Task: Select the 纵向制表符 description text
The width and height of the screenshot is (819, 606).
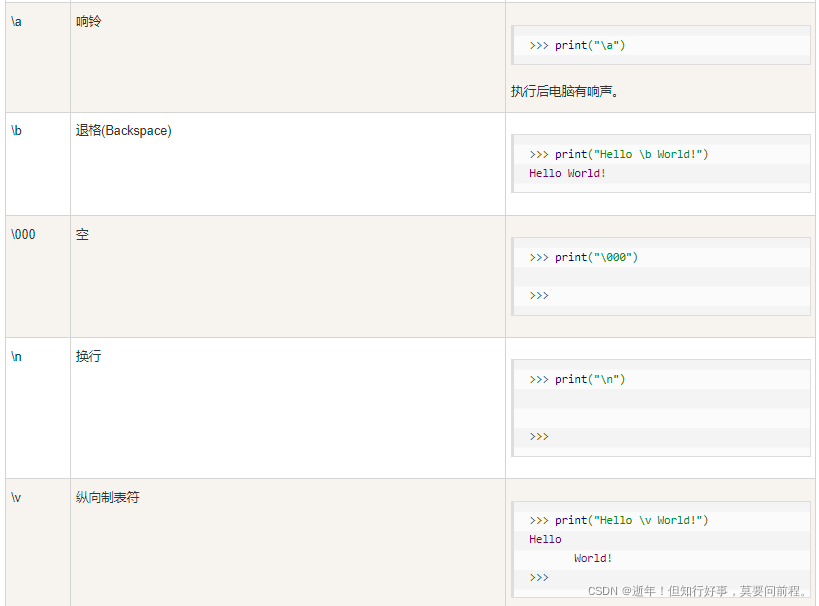Action: click(x=108, y=497)
